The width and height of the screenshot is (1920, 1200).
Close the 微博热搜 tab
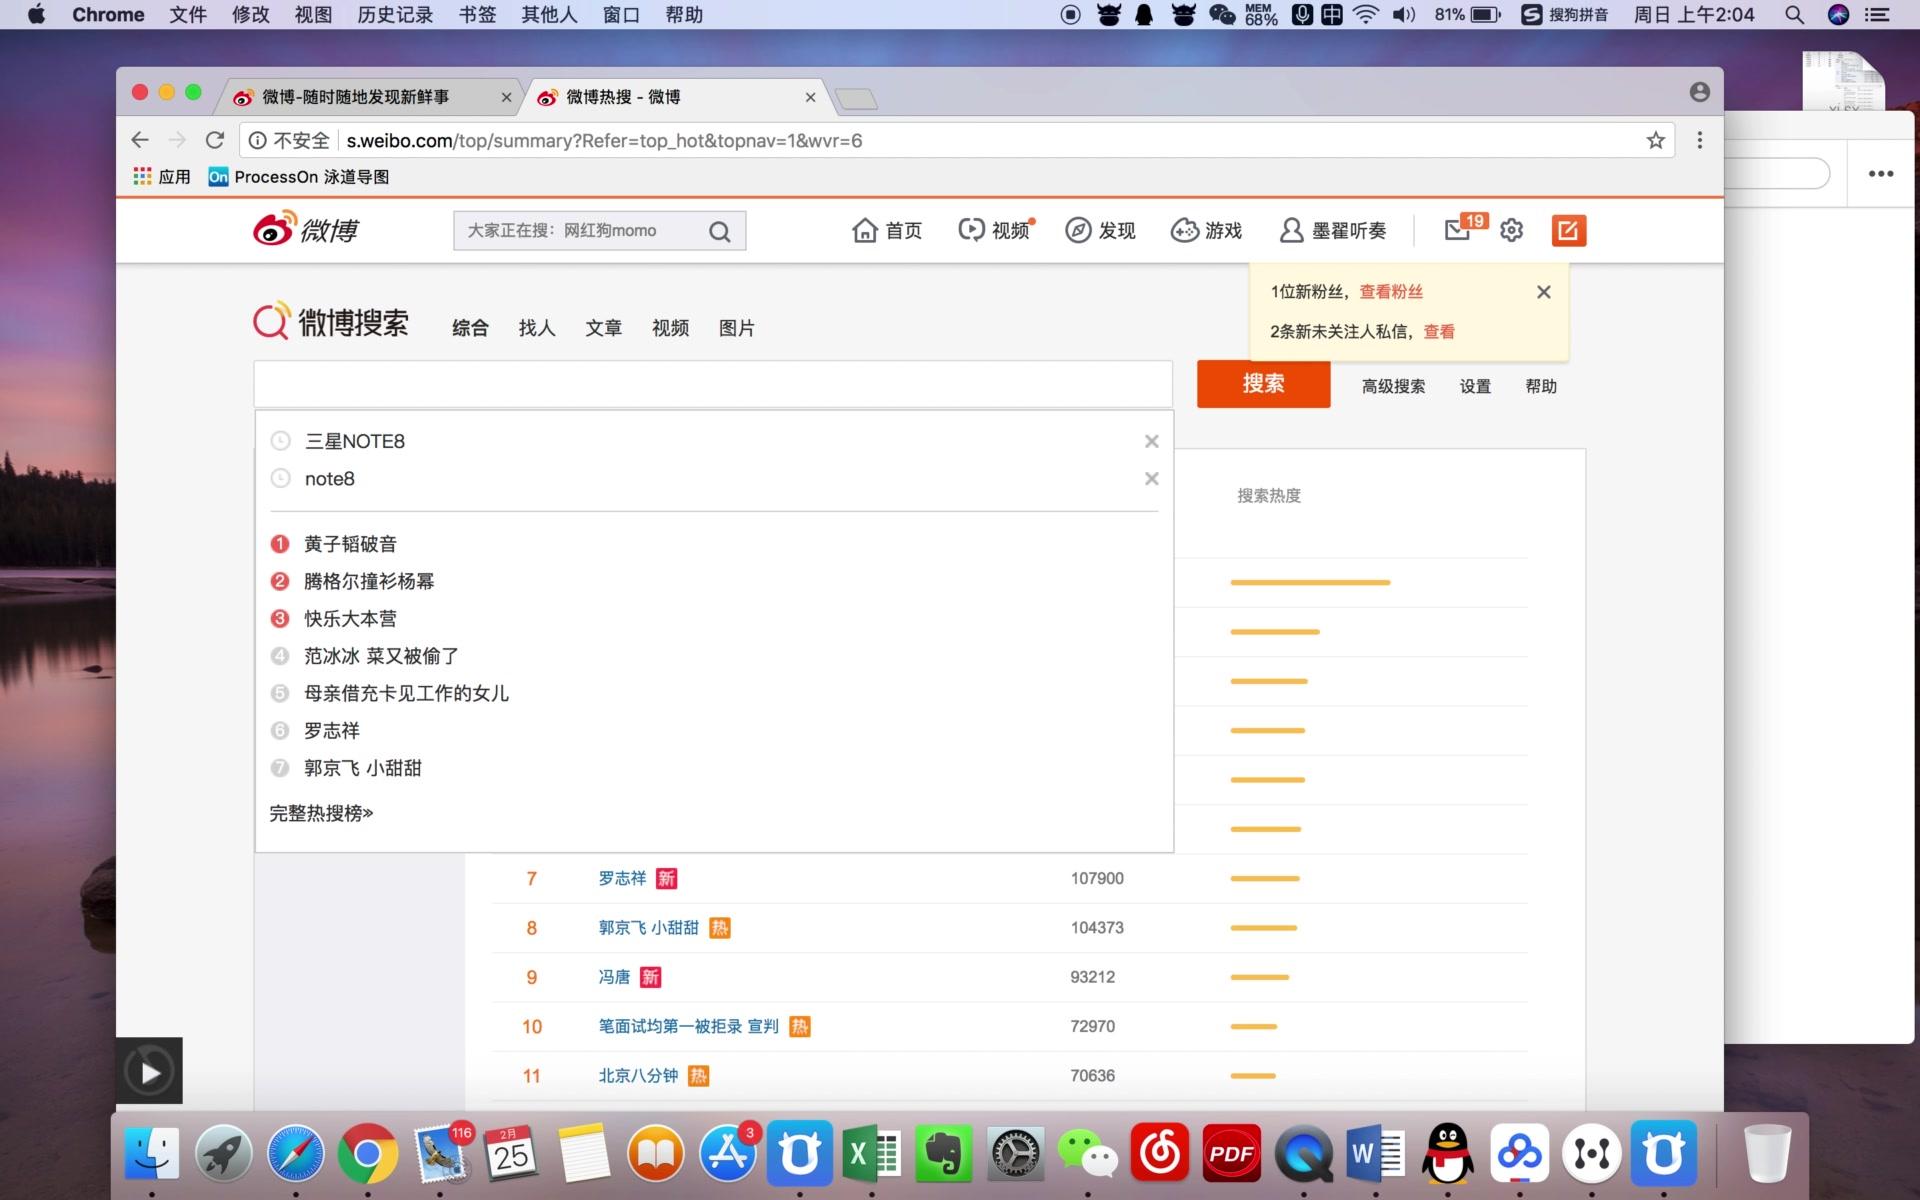click(810, 97)
